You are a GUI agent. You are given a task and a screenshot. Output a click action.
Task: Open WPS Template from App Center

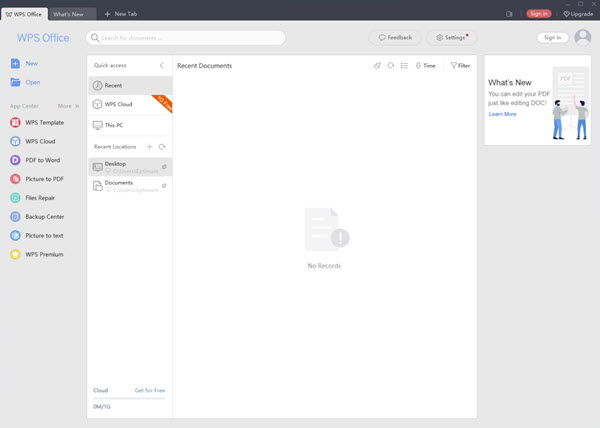37,122
